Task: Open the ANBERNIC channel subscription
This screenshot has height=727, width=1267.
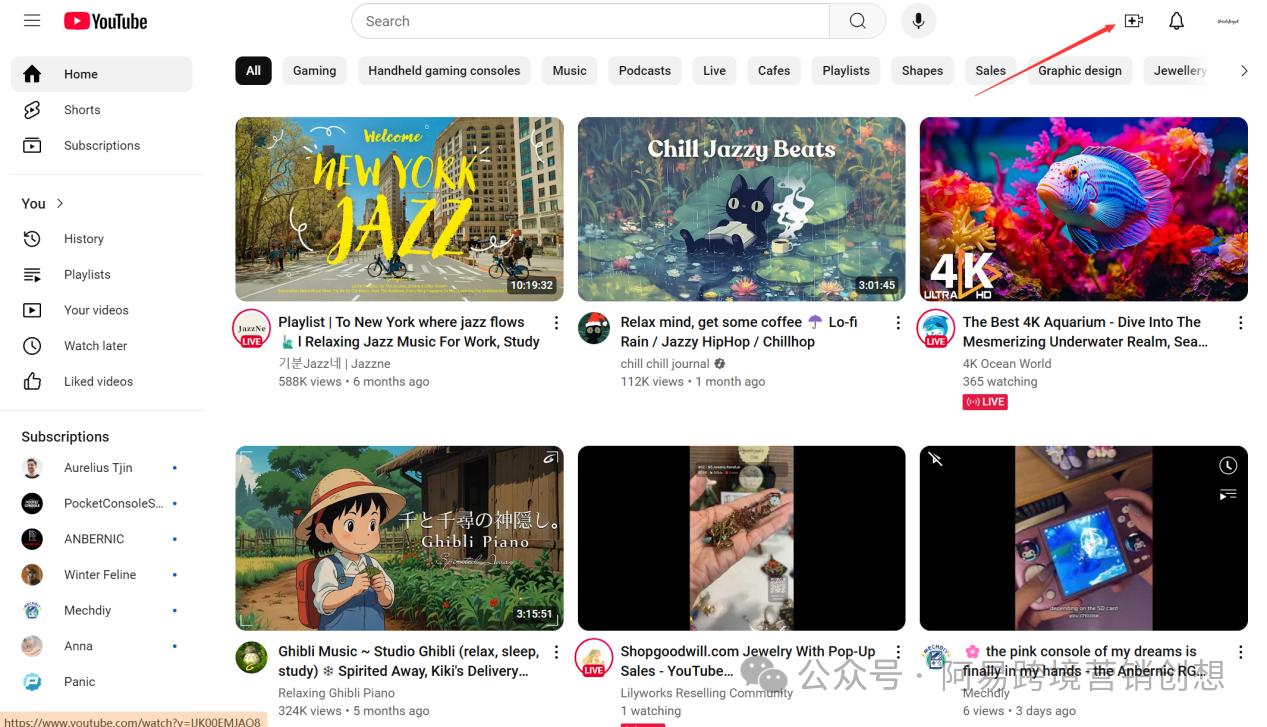Action: click(94, 539)
